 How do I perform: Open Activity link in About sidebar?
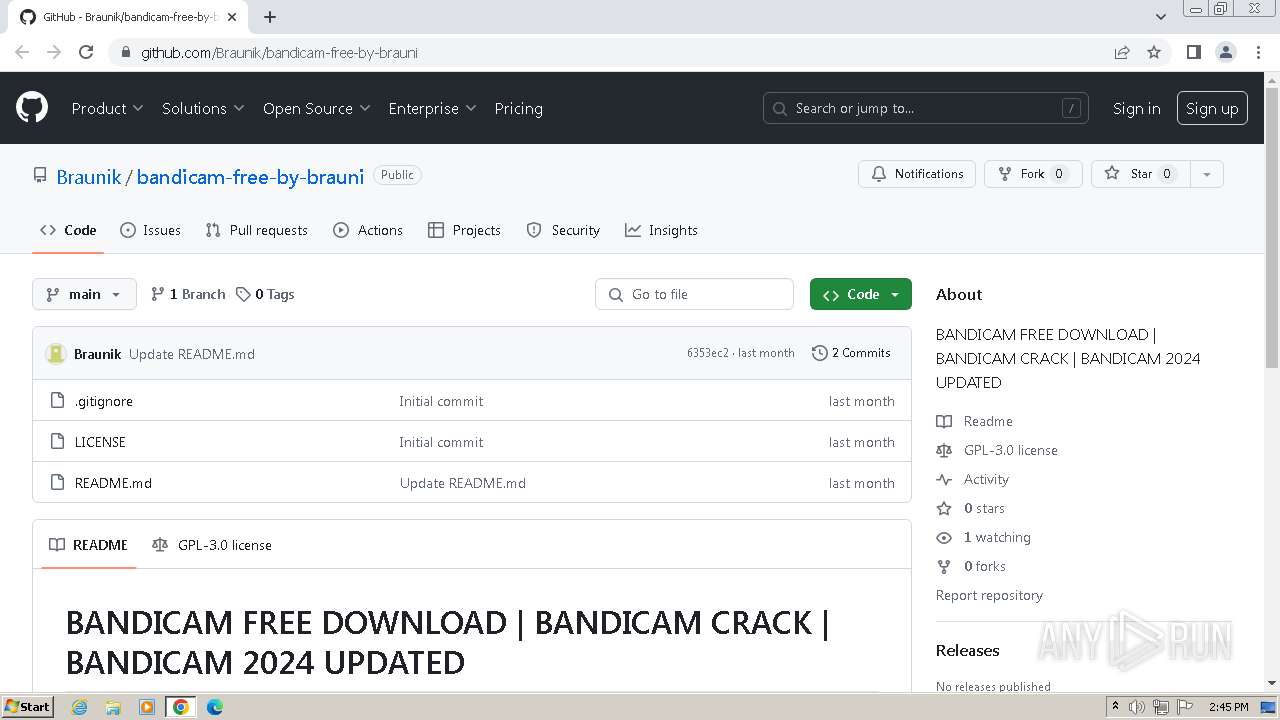click(x=986, y=479)
